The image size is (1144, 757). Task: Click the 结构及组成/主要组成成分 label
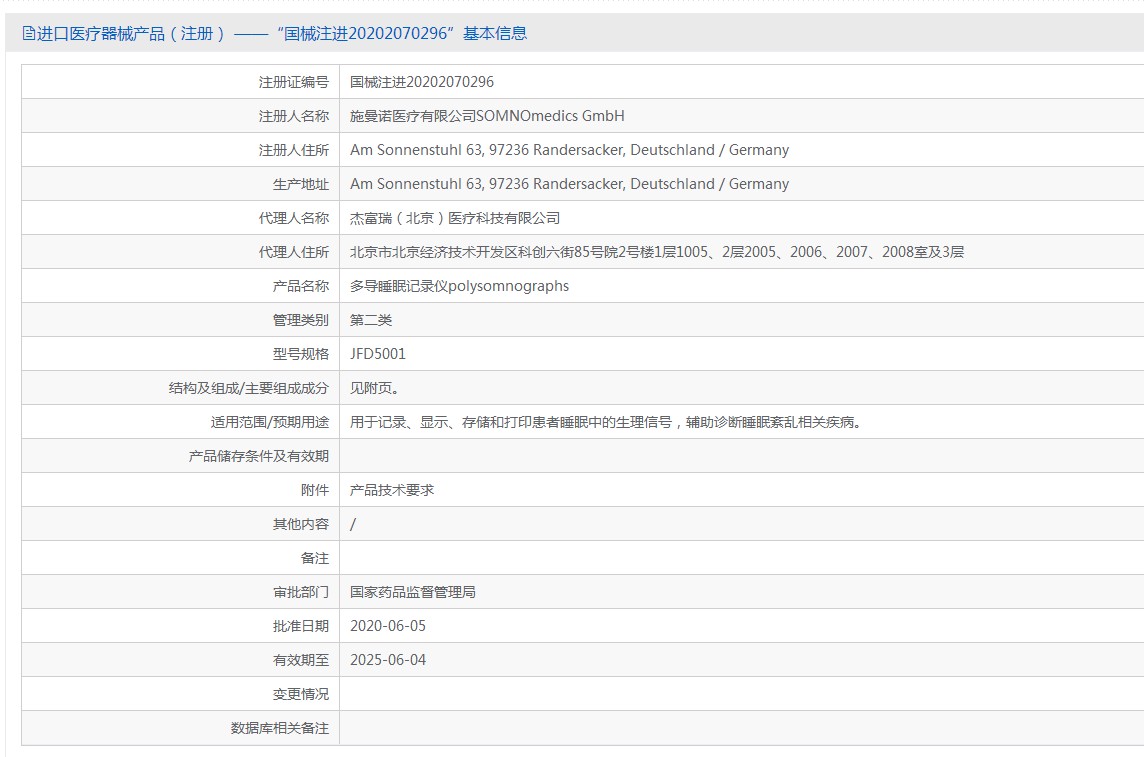[249, 388]
